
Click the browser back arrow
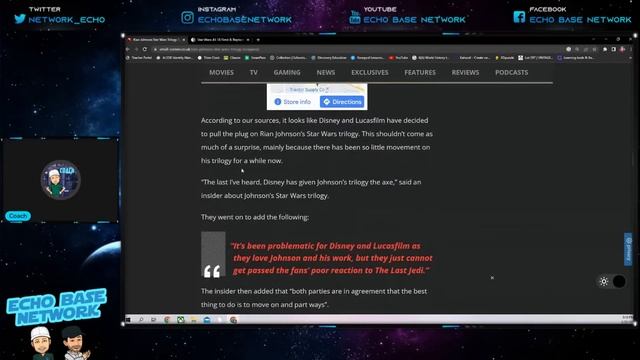click(x=128, y=49)
